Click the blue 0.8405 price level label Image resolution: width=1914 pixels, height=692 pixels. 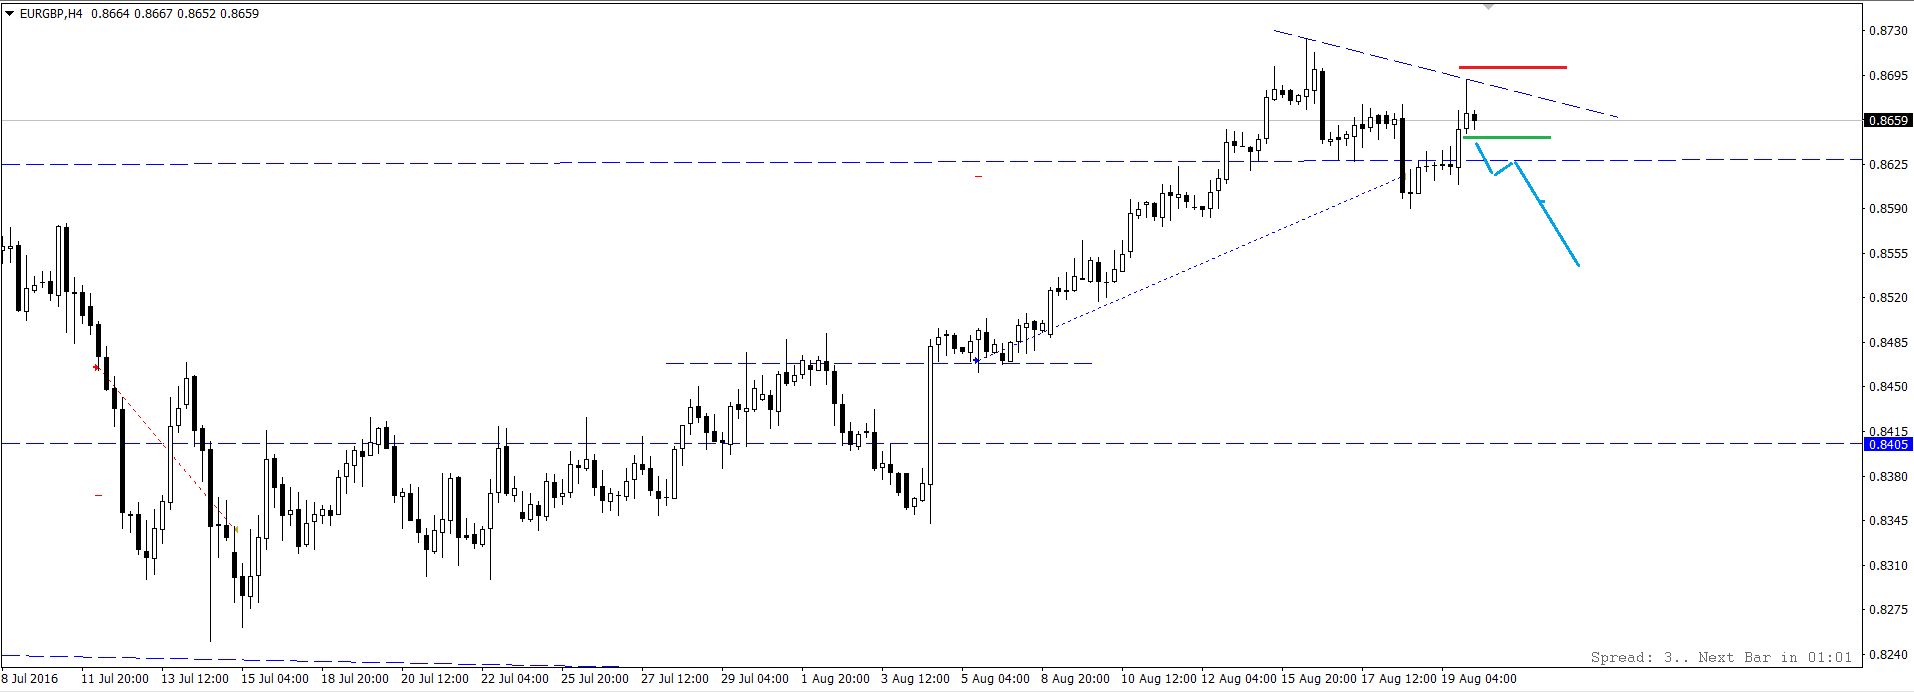point(1888,444)
